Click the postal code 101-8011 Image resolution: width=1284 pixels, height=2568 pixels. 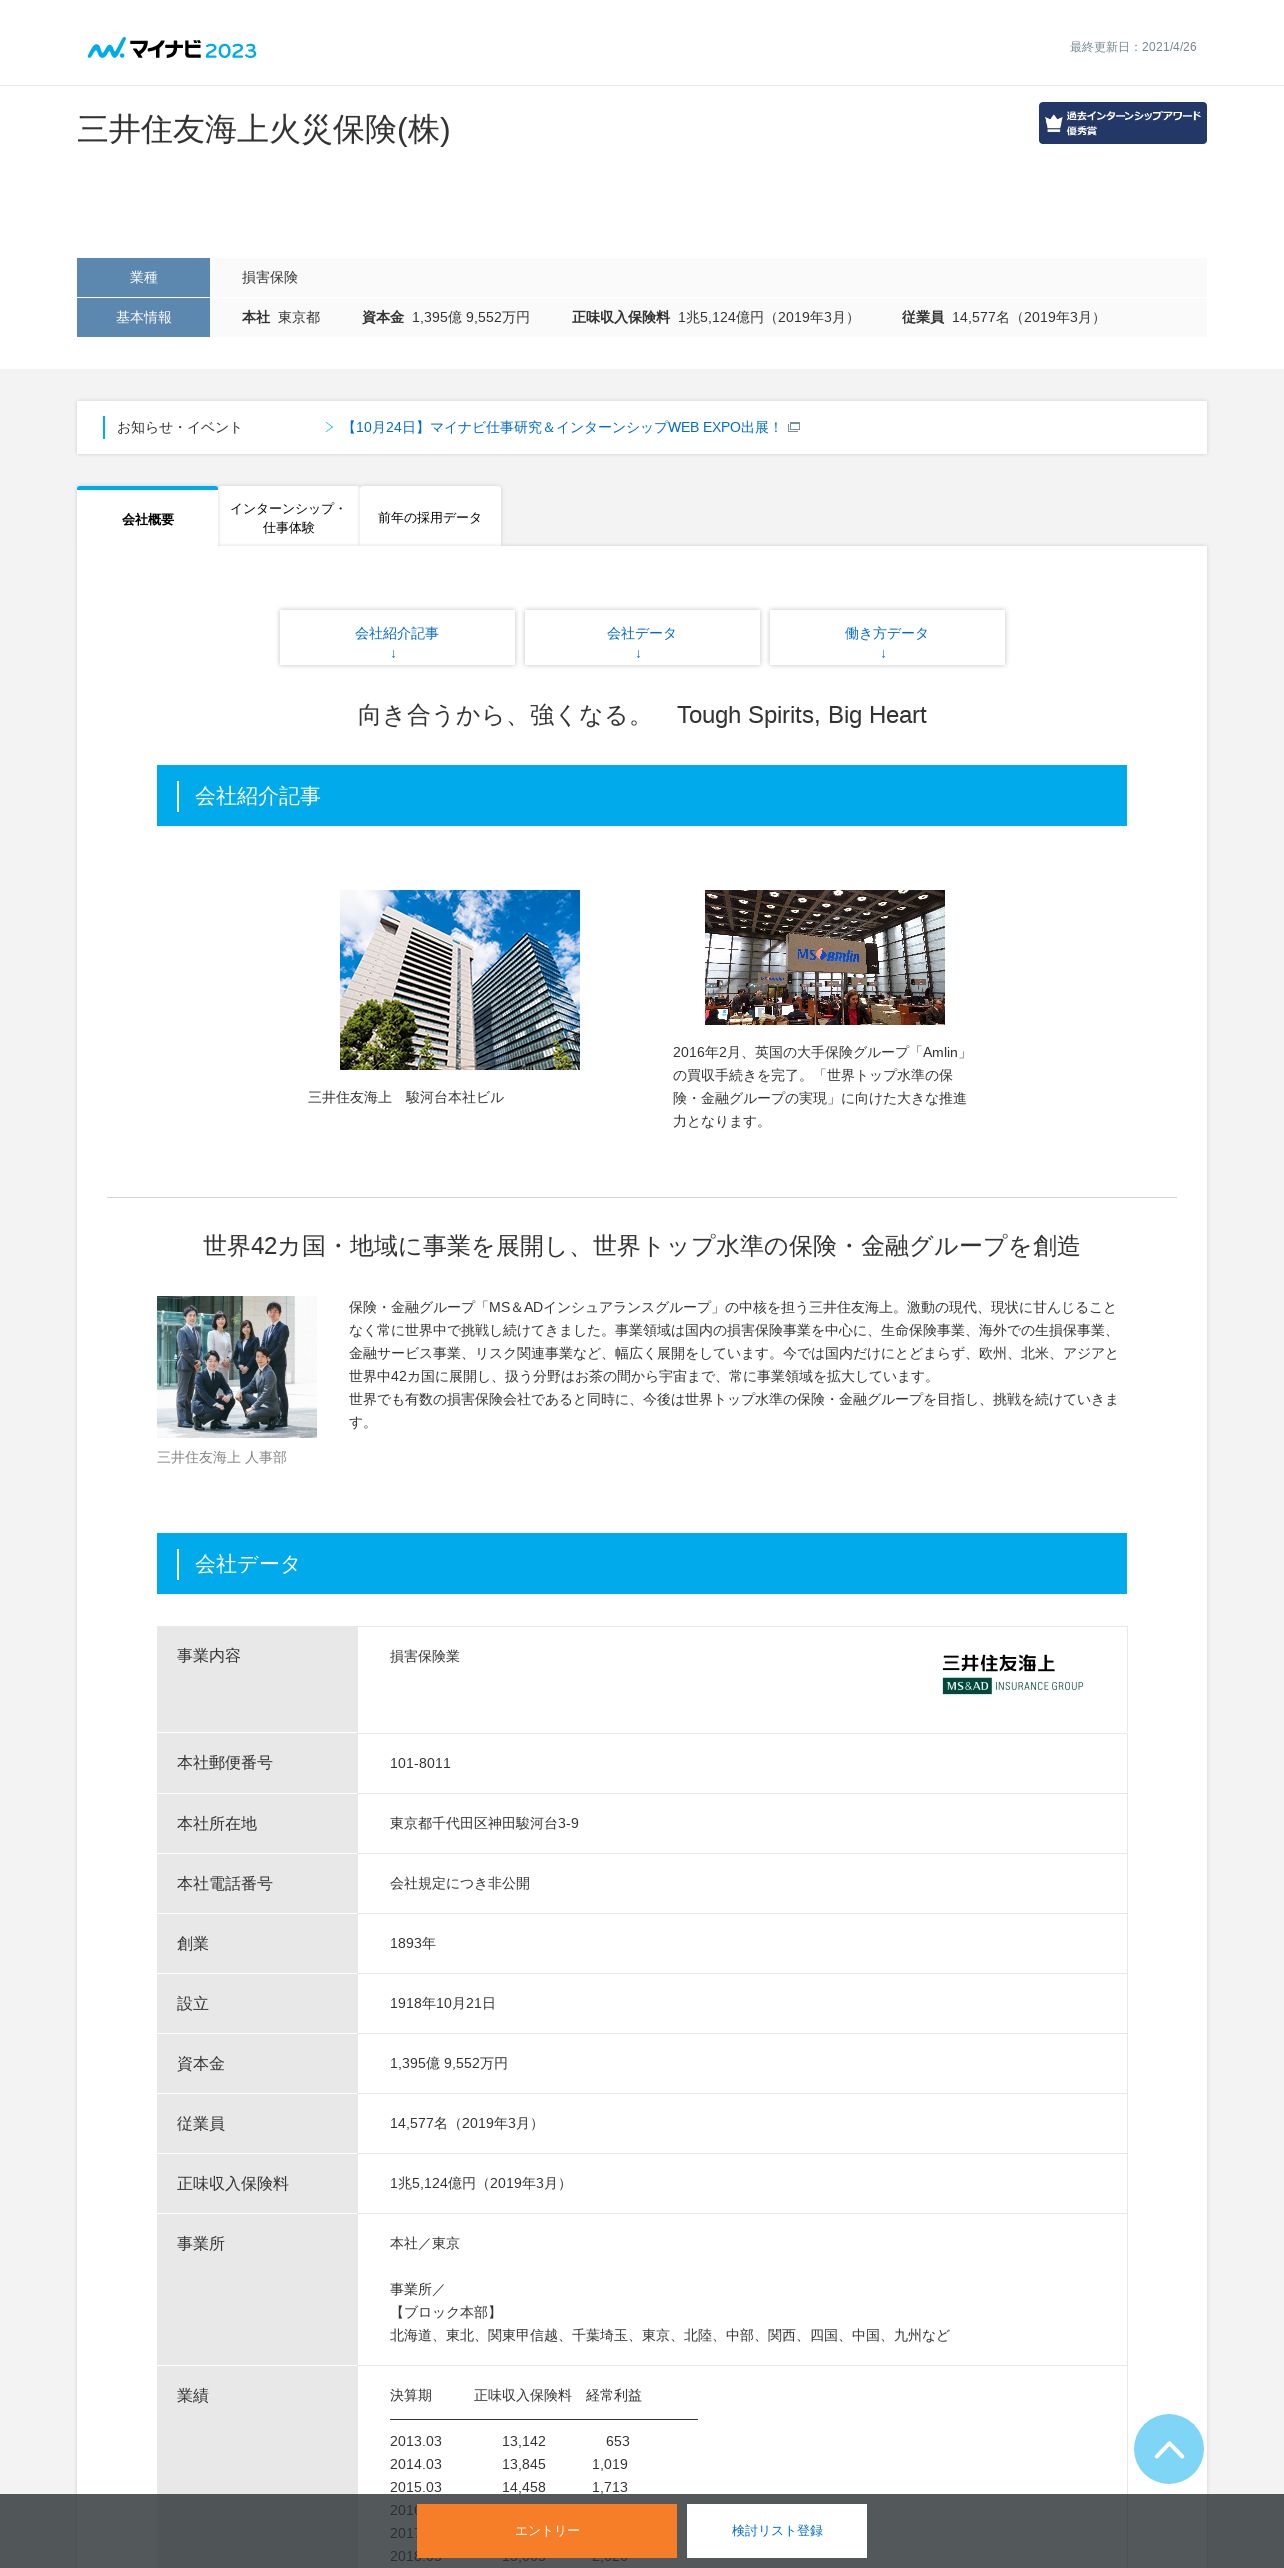click(x=420, y=1763)
